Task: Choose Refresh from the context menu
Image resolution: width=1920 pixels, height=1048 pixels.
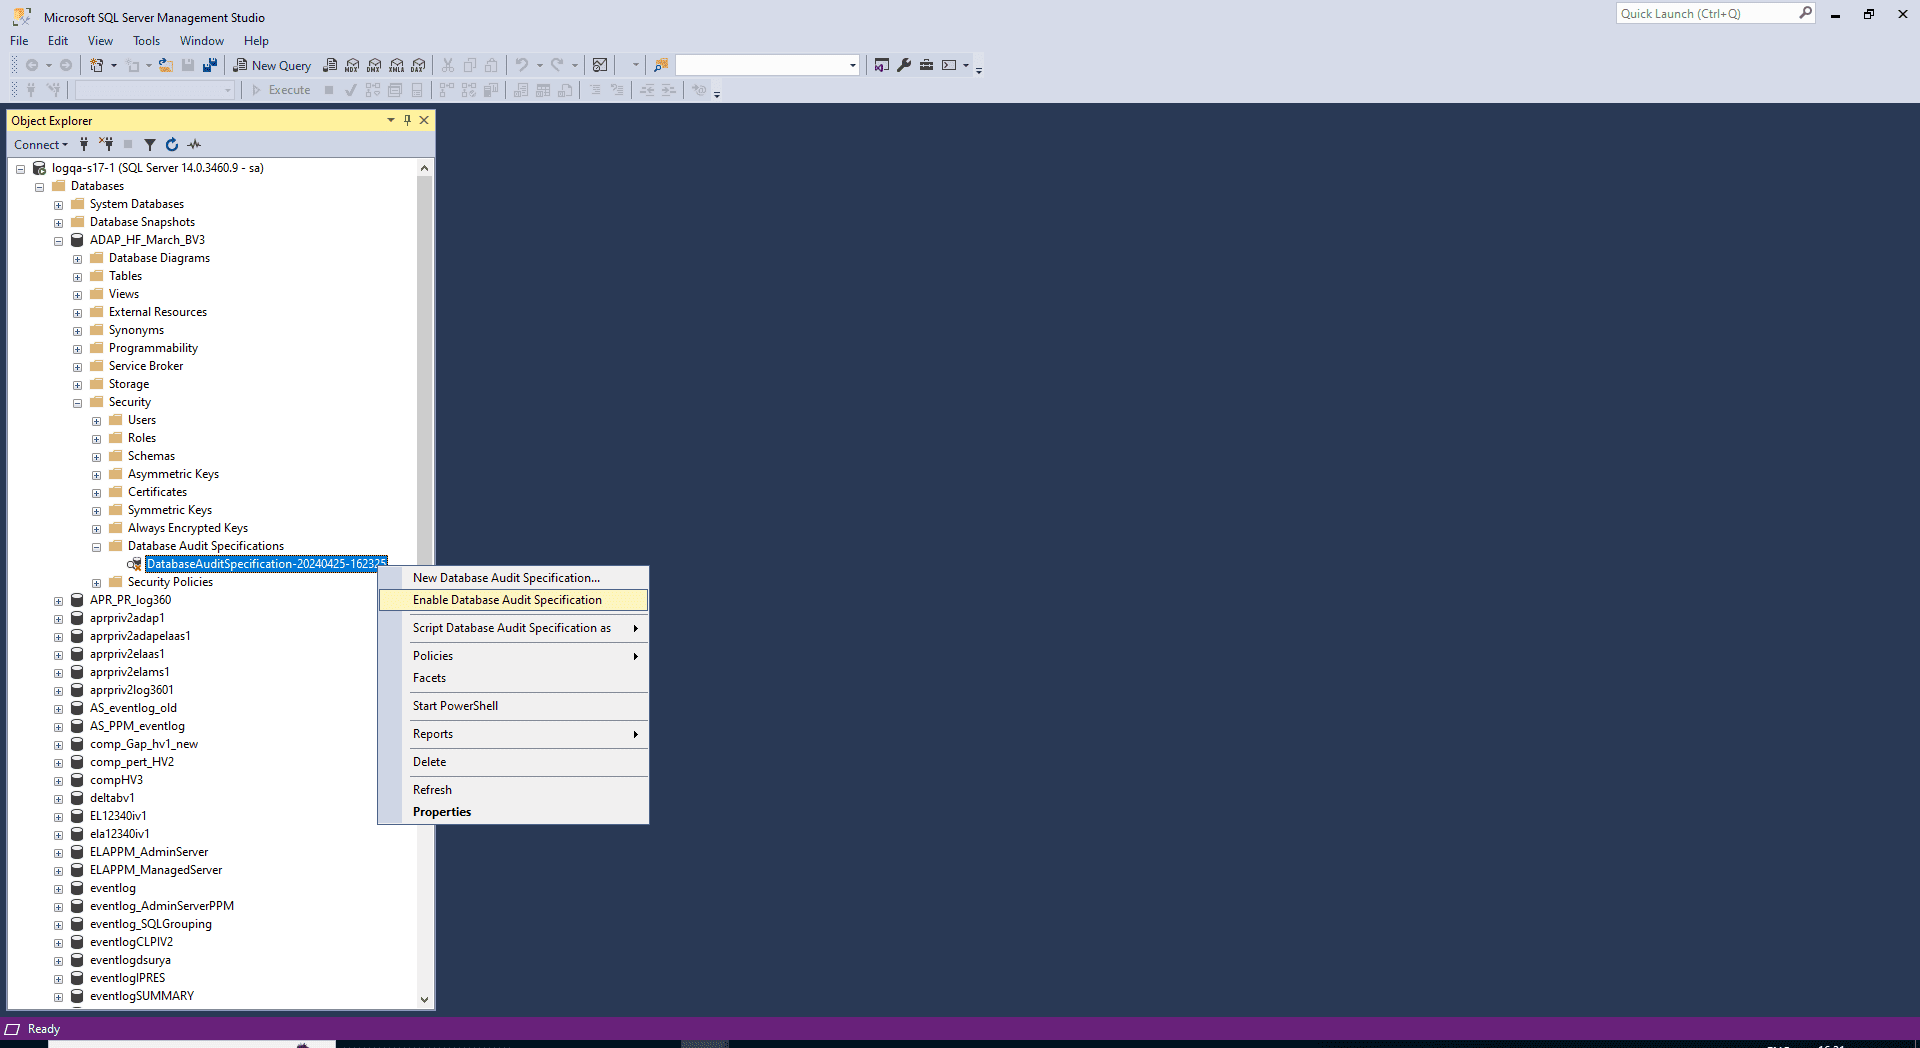Action: (x=514, y=790)
